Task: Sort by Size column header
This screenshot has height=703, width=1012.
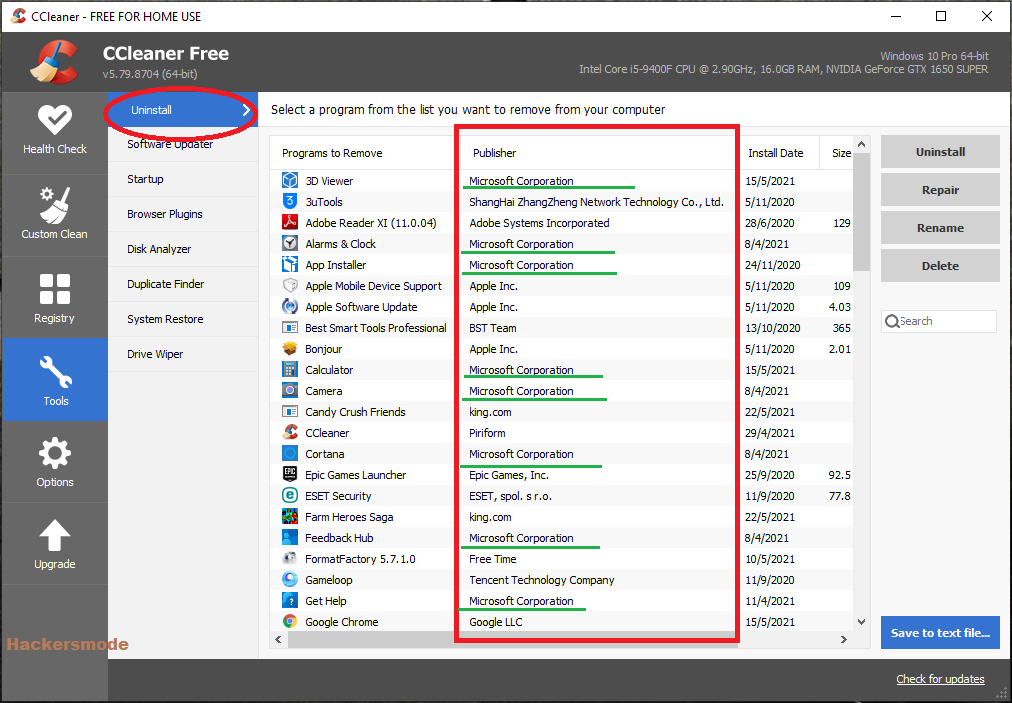Action: point(836,153)
